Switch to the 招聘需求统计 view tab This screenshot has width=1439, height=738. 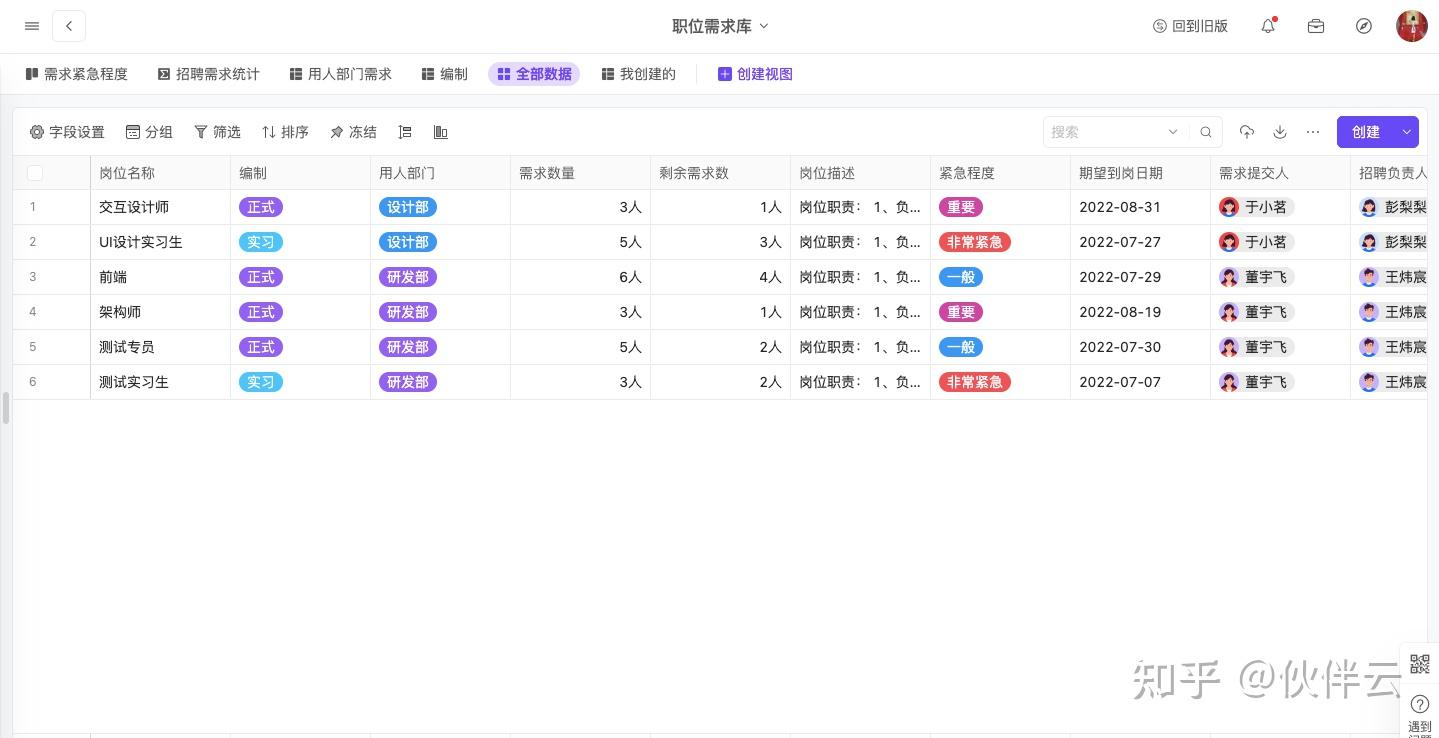[209, 74]
